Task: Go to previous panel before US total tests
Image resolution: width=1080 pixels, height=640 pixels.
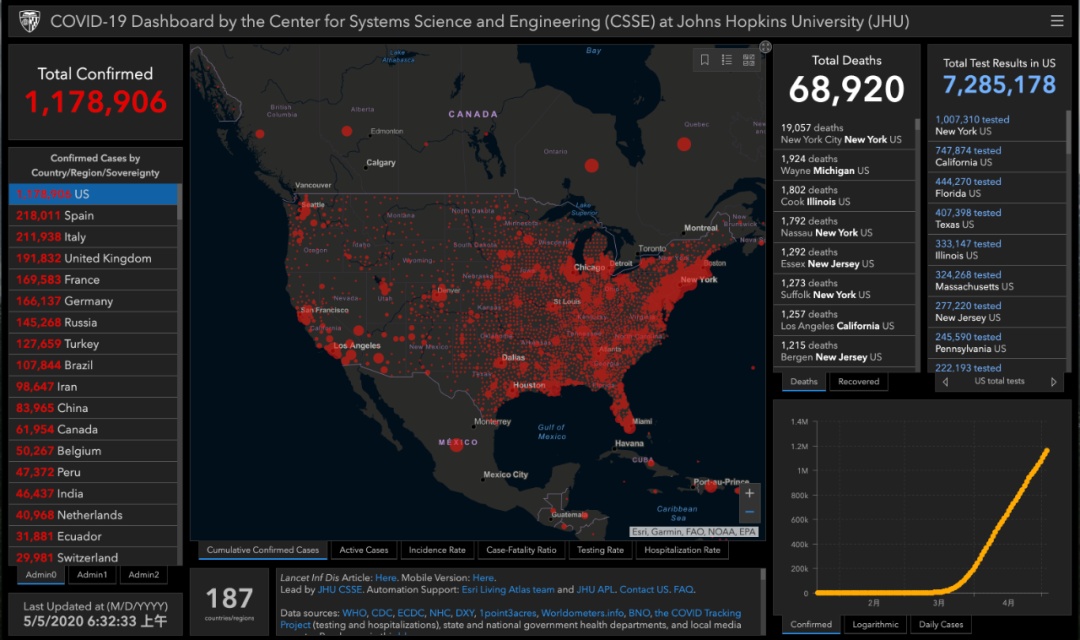Action: [946, 382]
